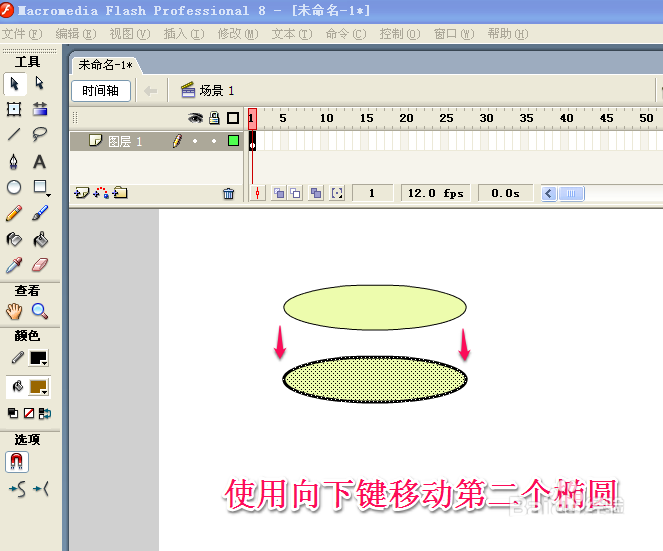Open the 插入 menu
This screenshot has width=663, height=551.
coord(184,33)
